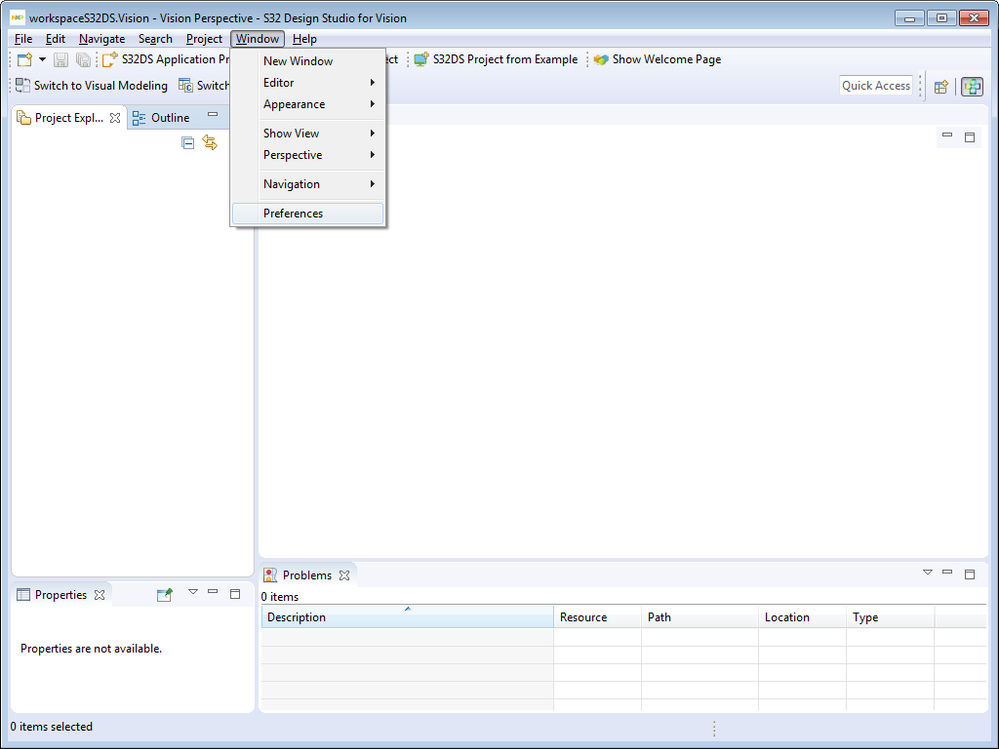Close the Project Explorer view
This screenshot has height=749, width=999.
(x=115, y=118)
